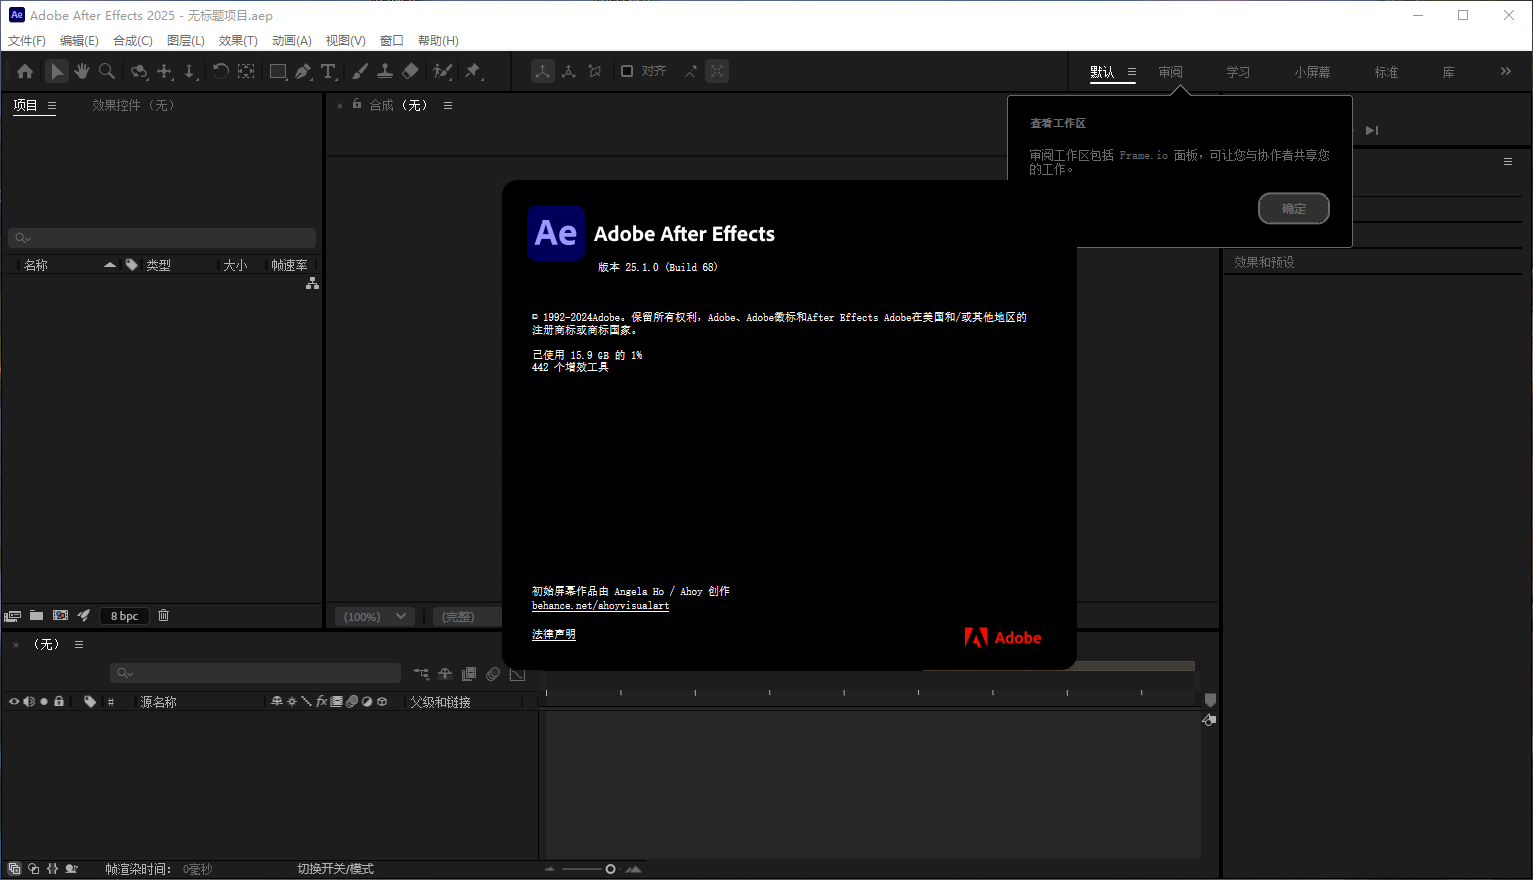Open the 效果(T) menu
The image size is (1533, 880).
[x=238, y=41]
